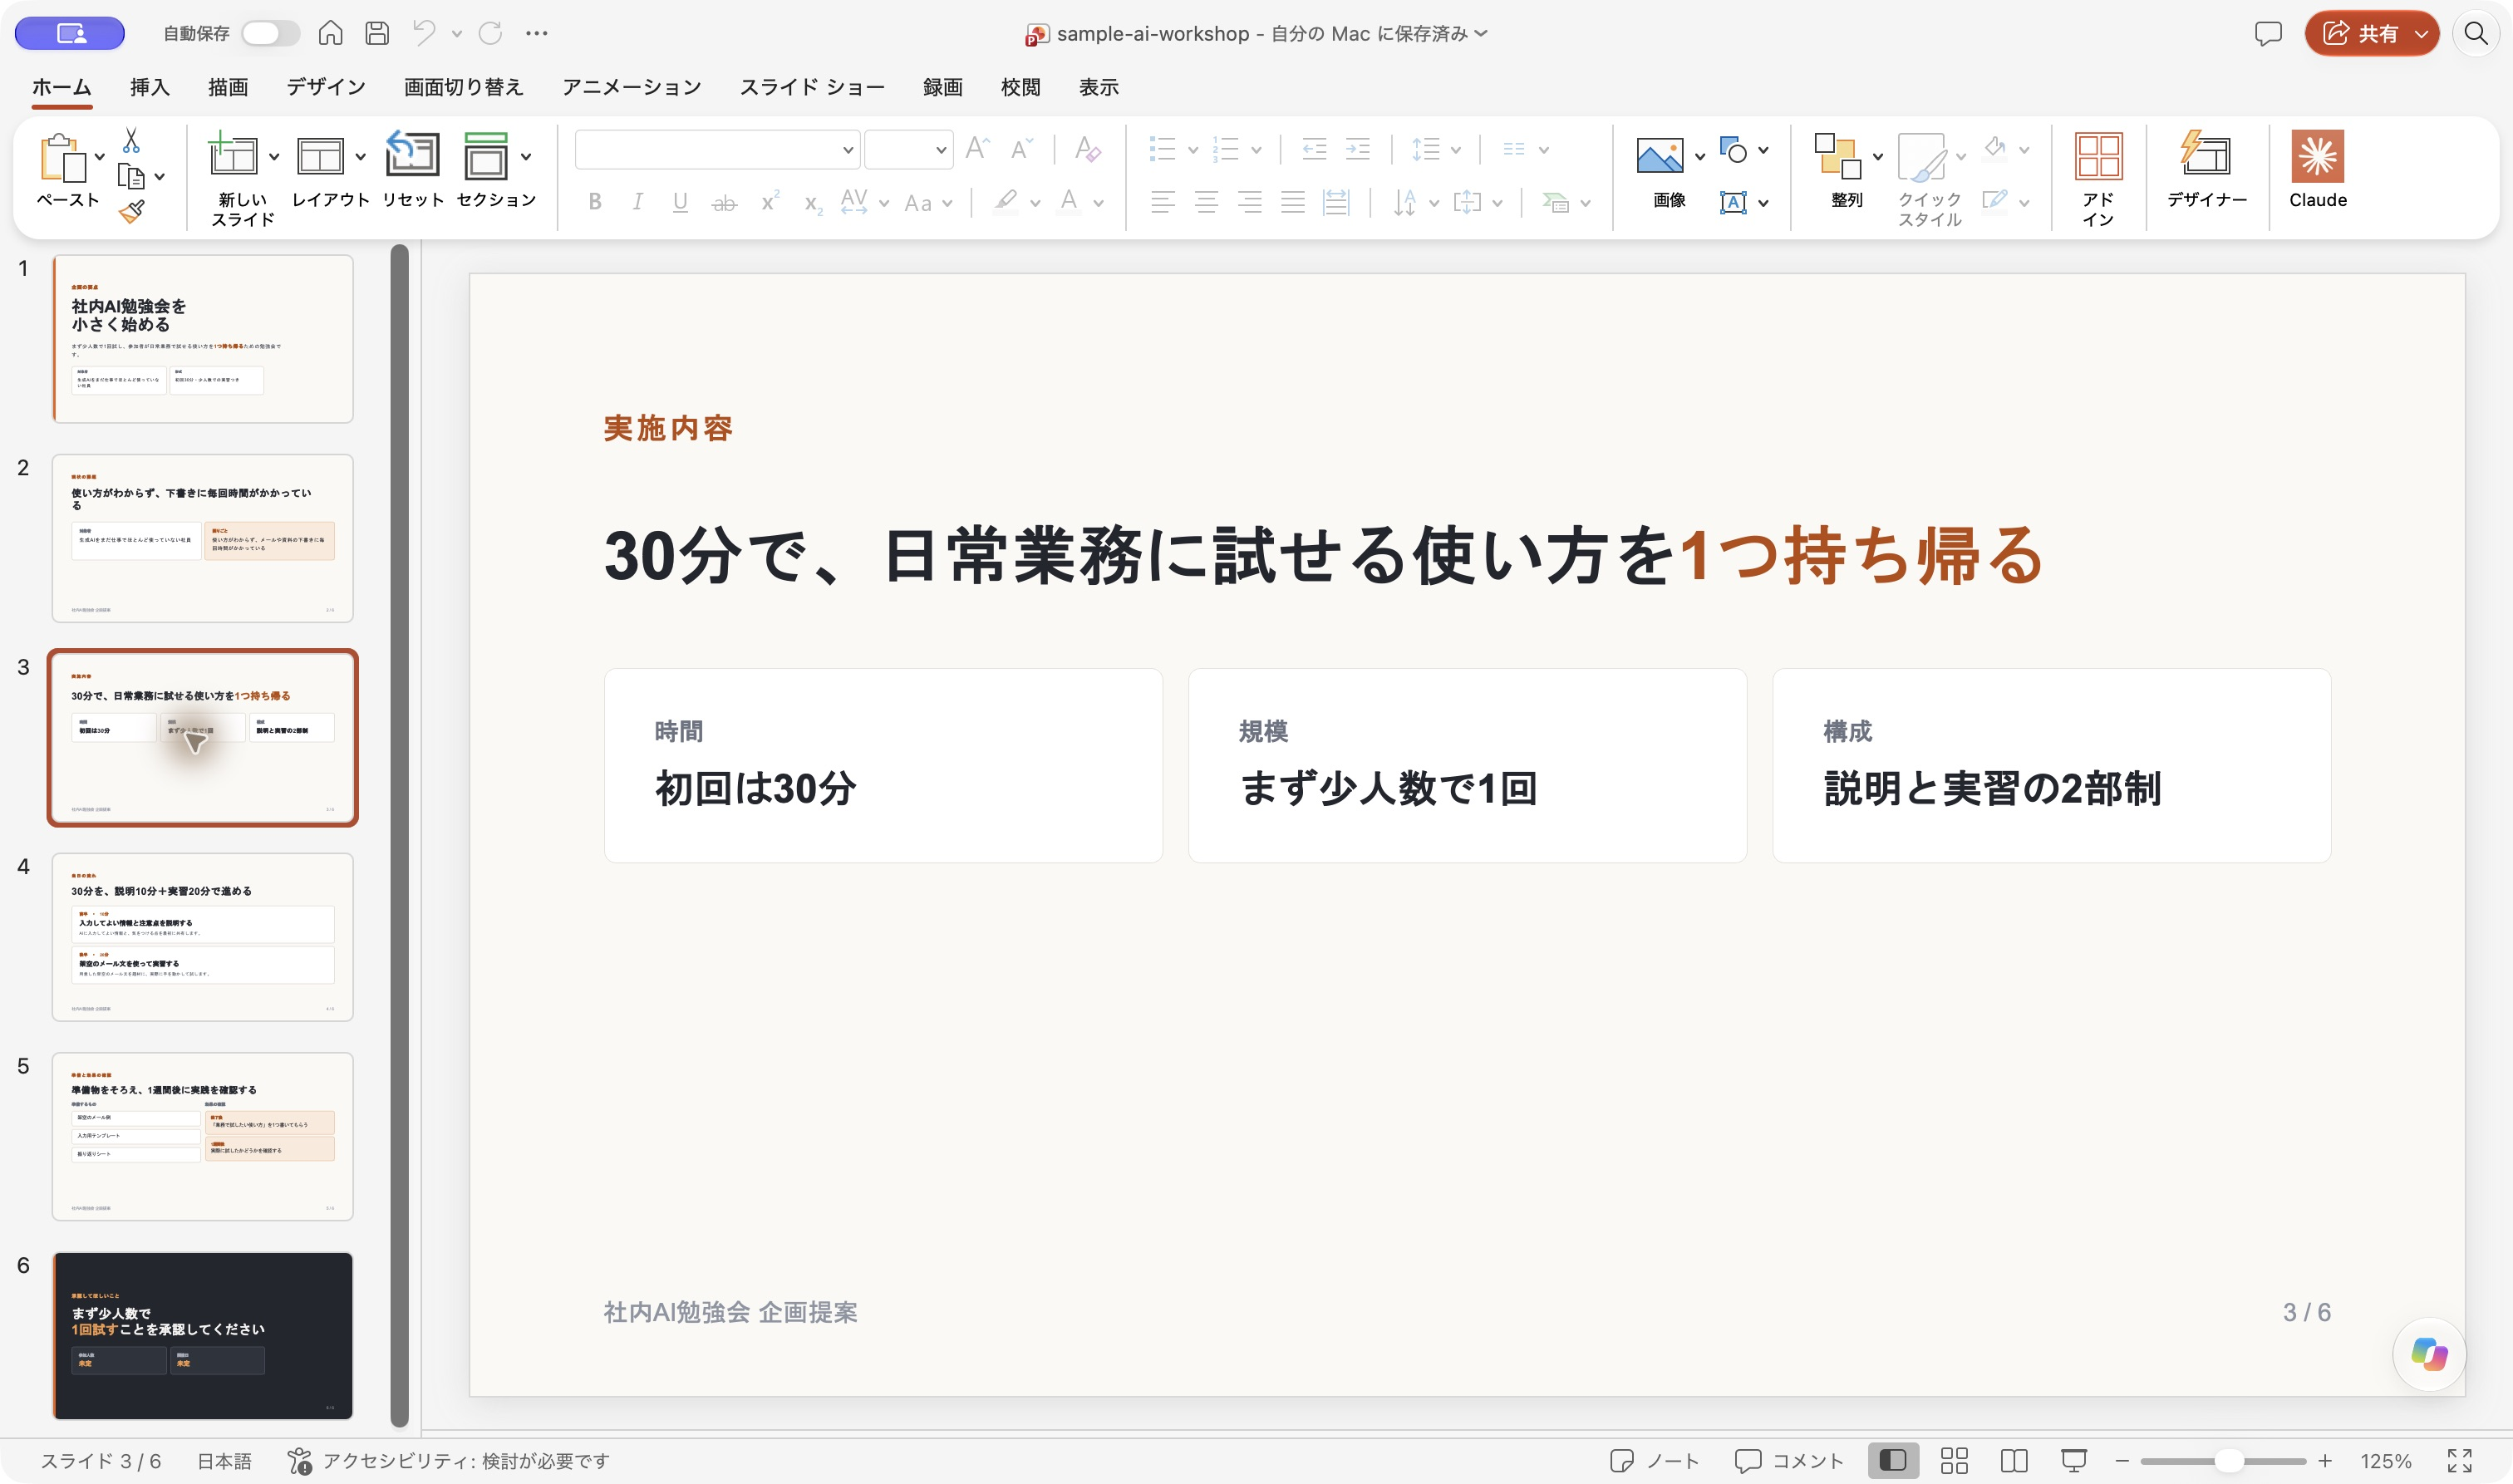Click the Home icon in title bar

coord(330,33)
